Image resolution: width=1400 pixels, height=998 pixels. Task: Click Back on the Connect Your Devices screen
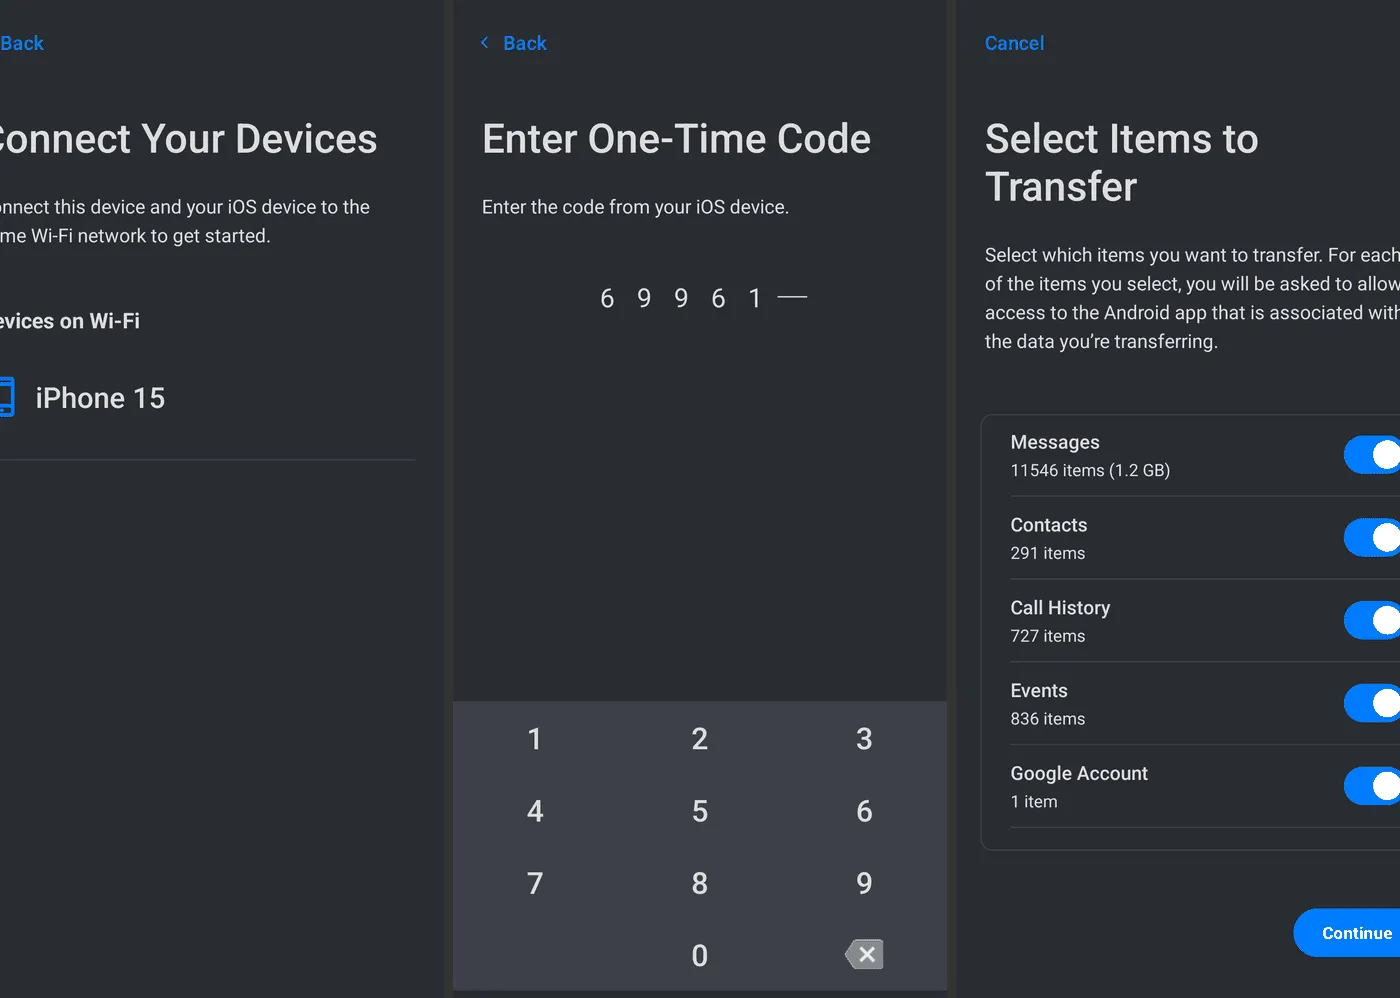click(21, 42)
